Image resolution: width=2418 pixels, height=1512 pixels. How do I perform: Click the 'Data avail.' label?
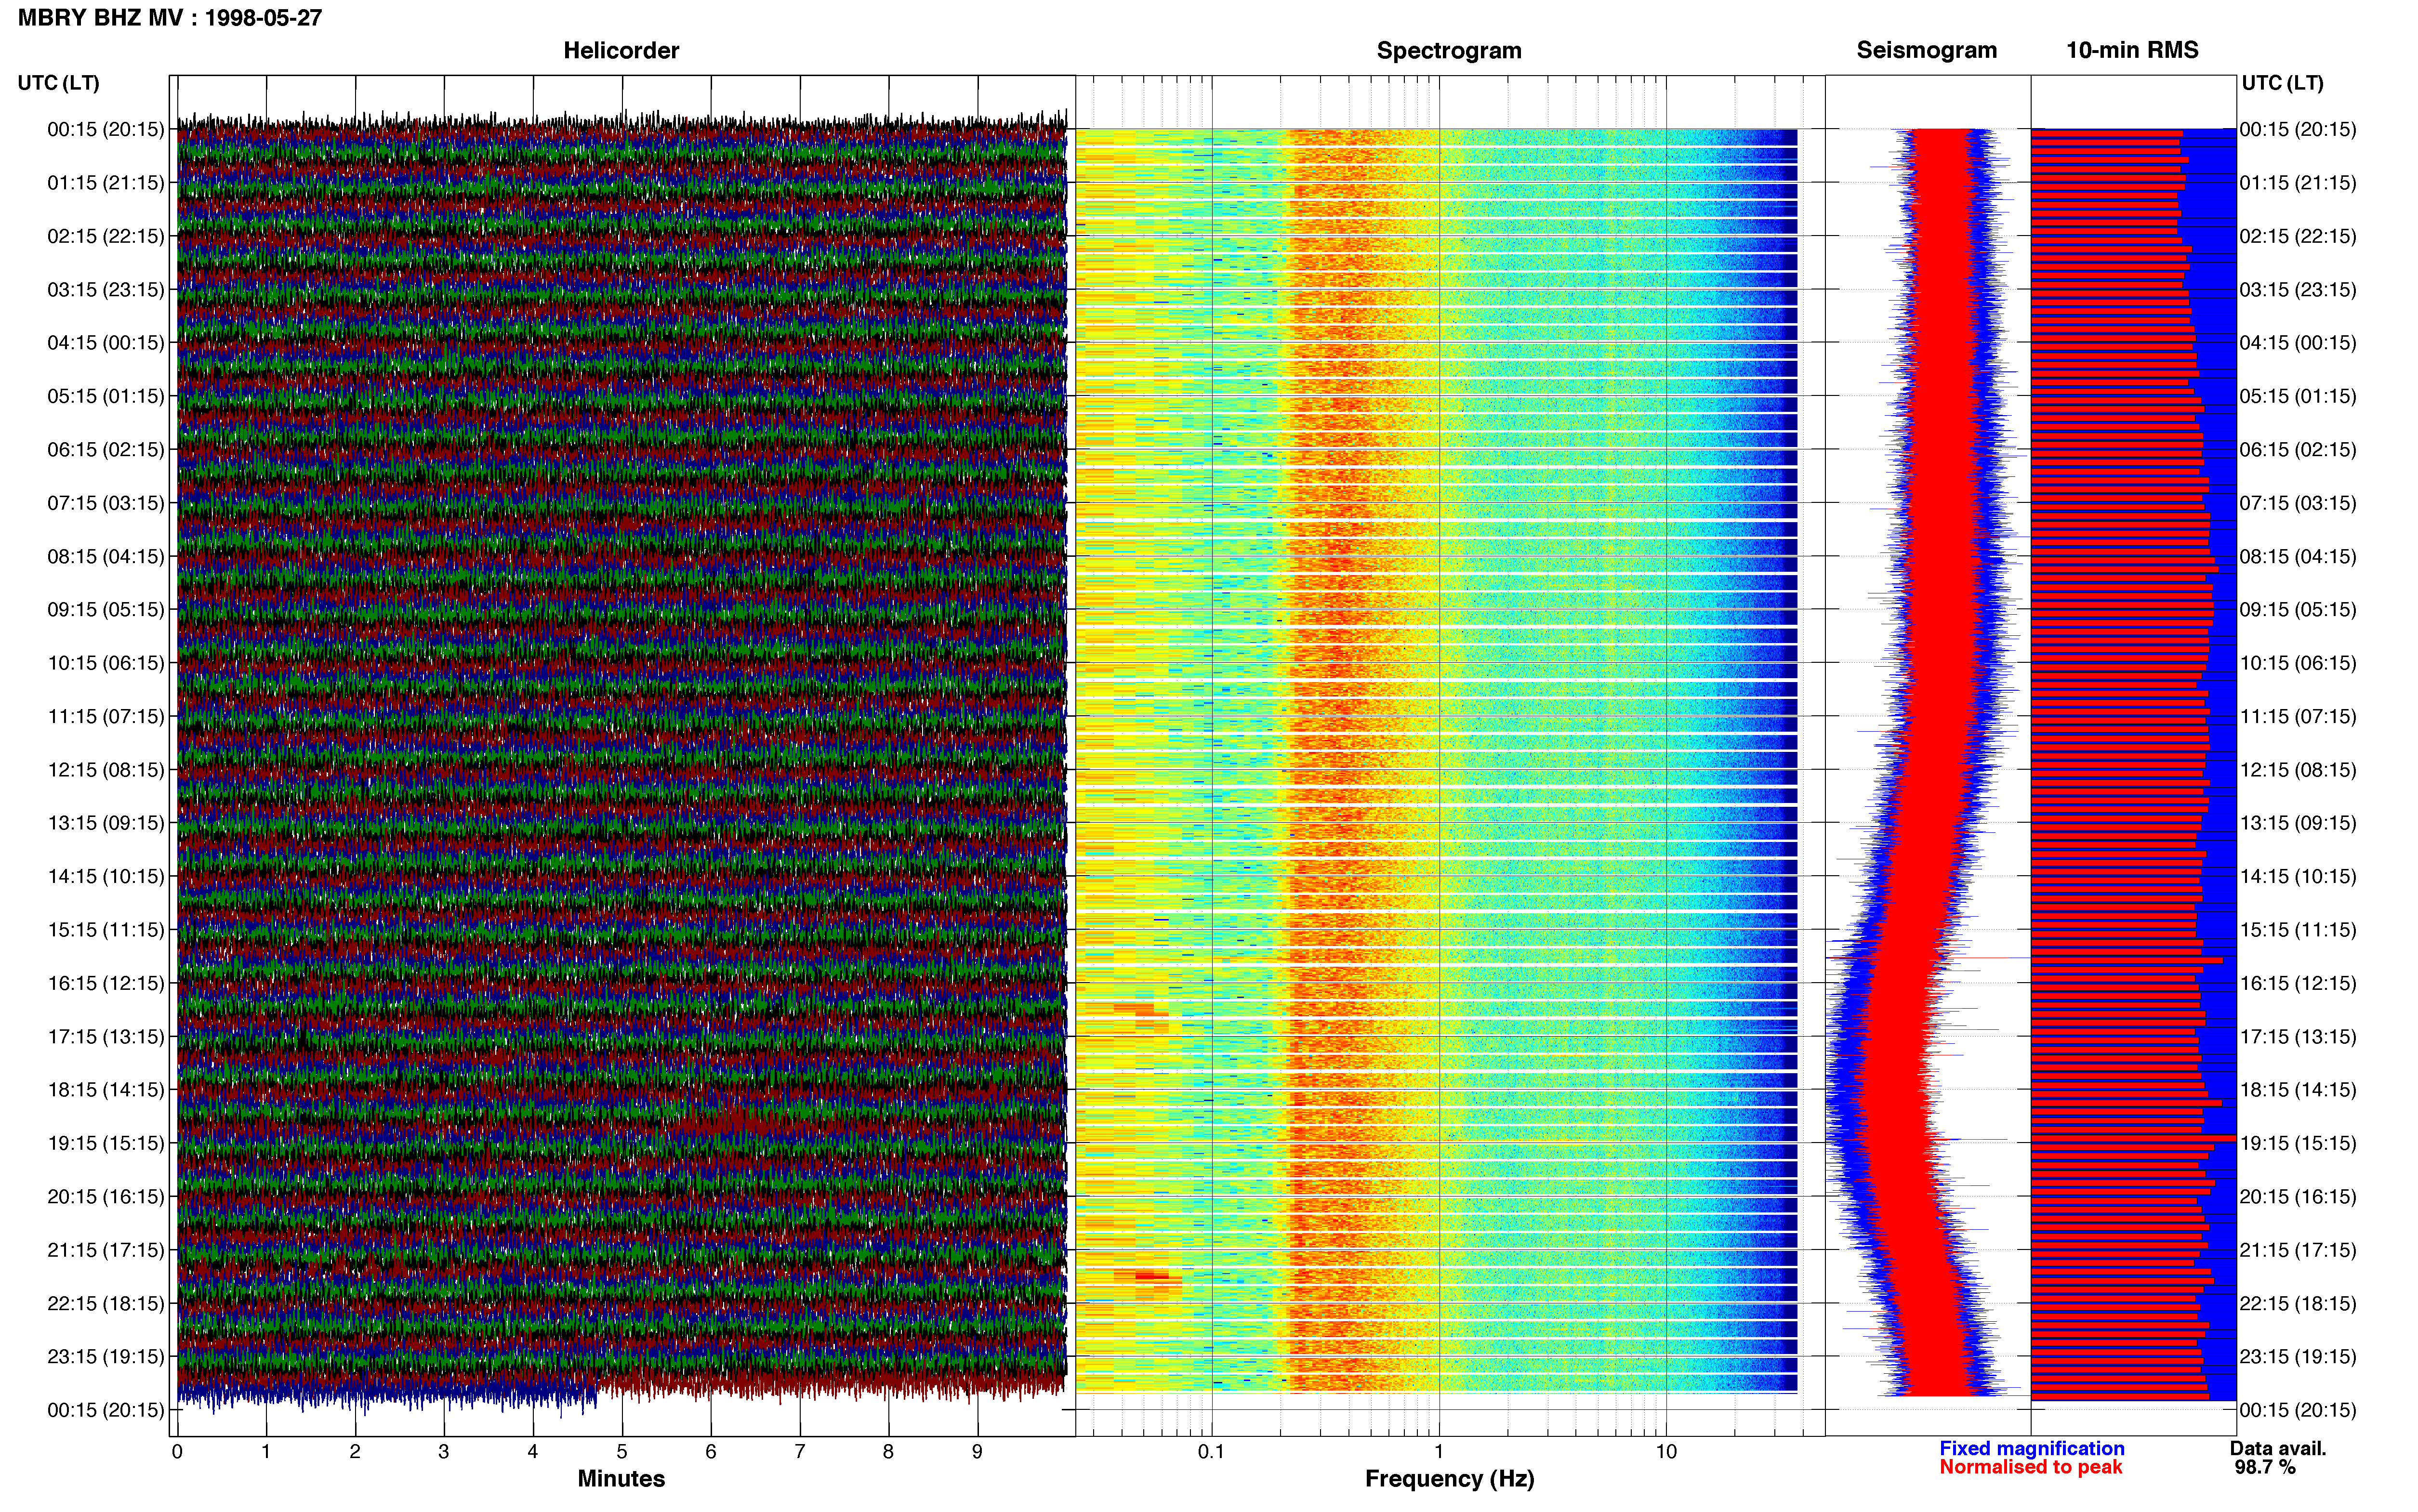coord(2278,1448)
